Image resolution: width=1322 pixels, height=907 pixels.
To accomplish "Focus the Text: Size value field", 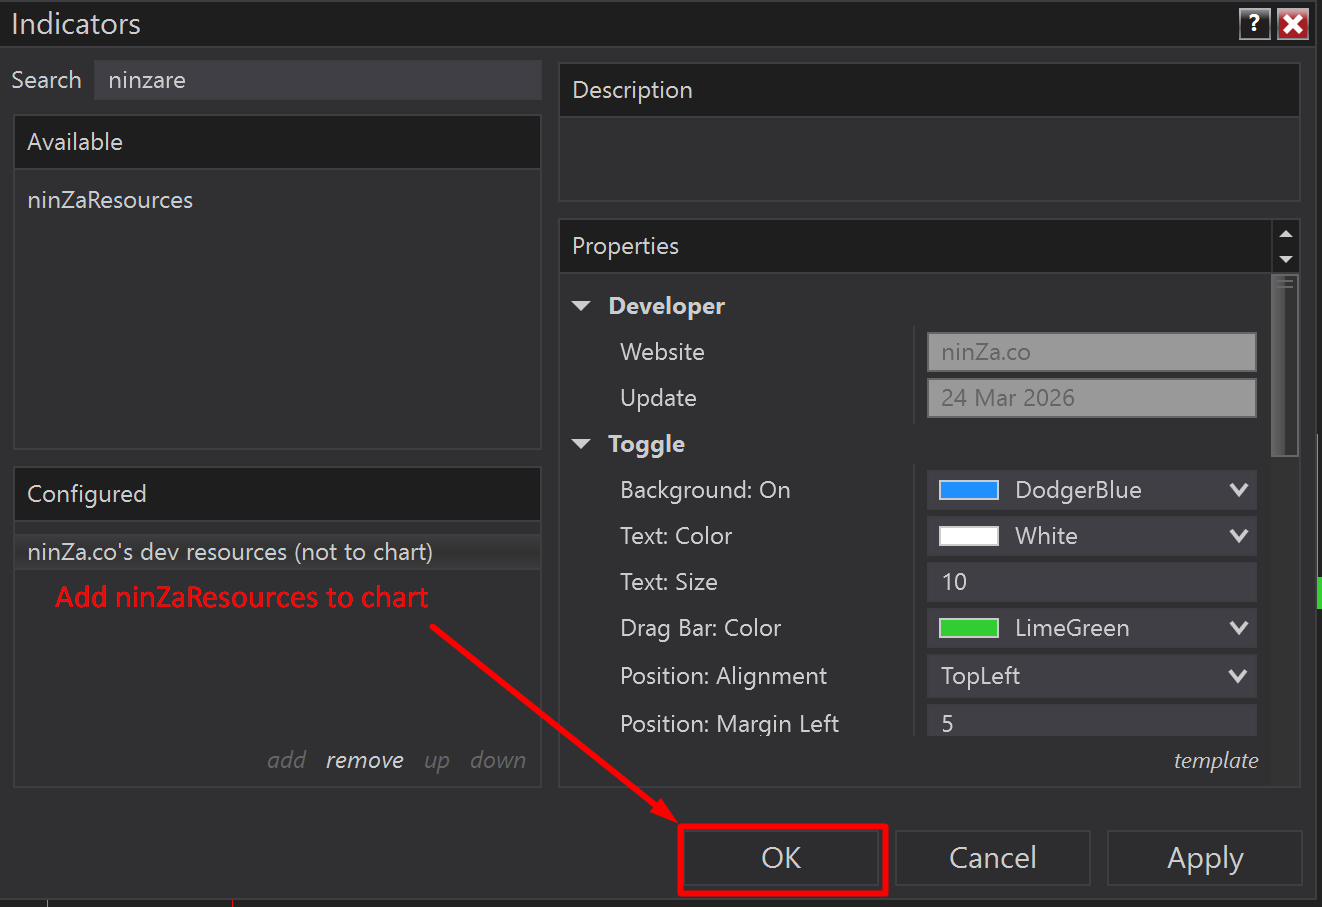I will [1092, 582].
